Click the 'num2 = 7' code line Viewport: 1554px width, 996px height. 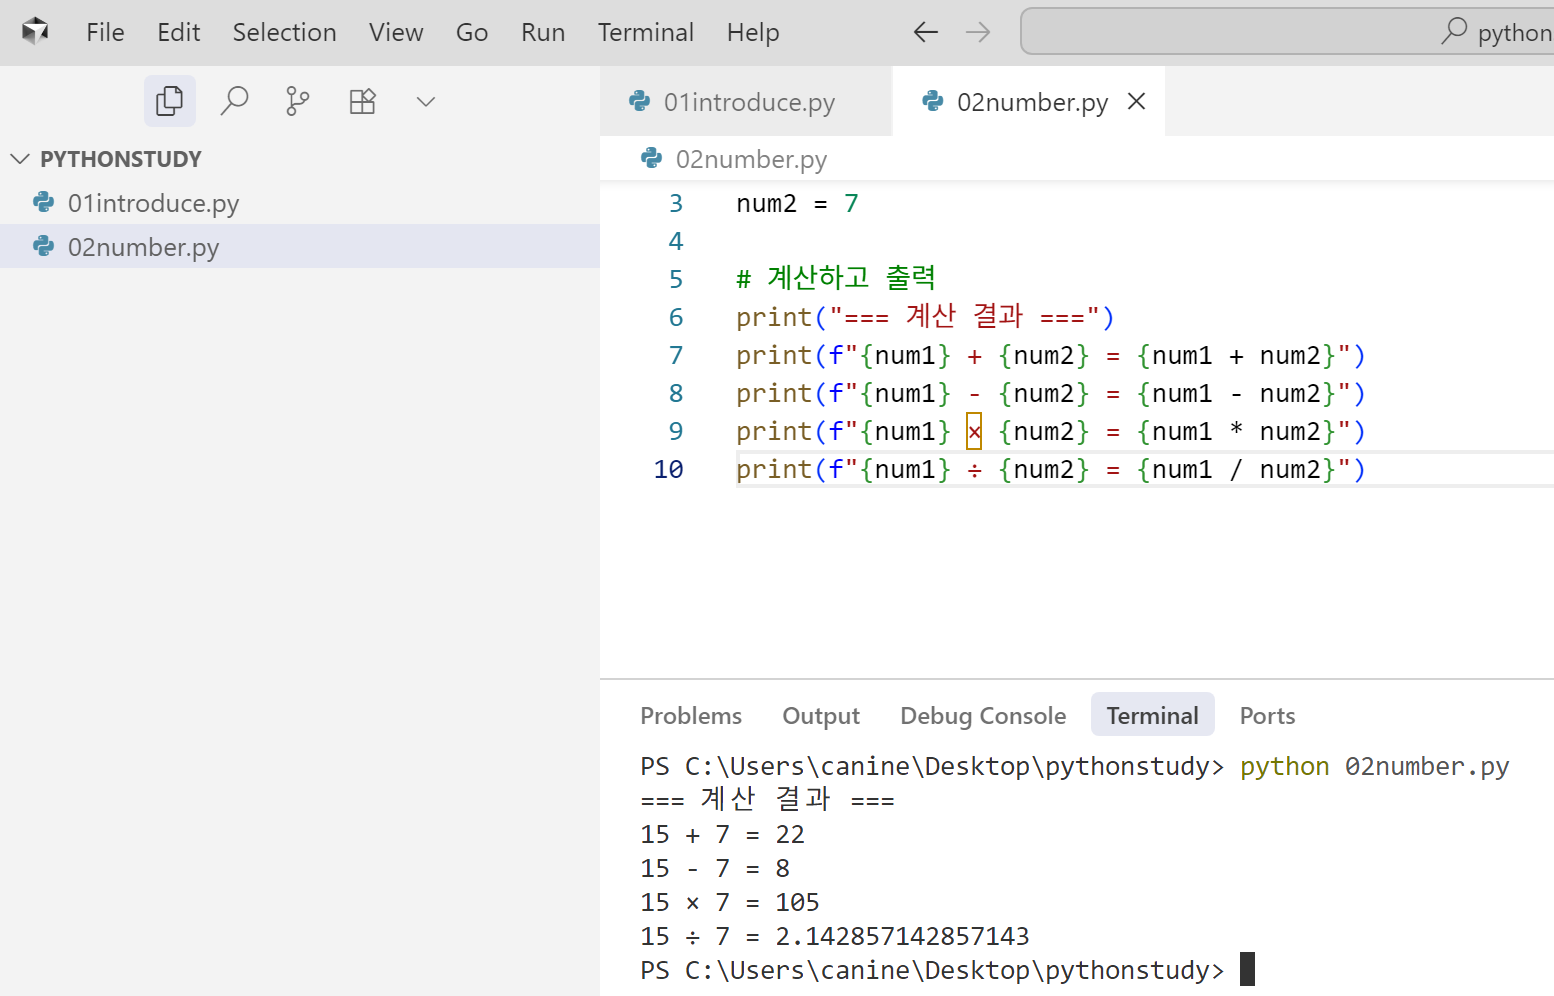[797, 203]
